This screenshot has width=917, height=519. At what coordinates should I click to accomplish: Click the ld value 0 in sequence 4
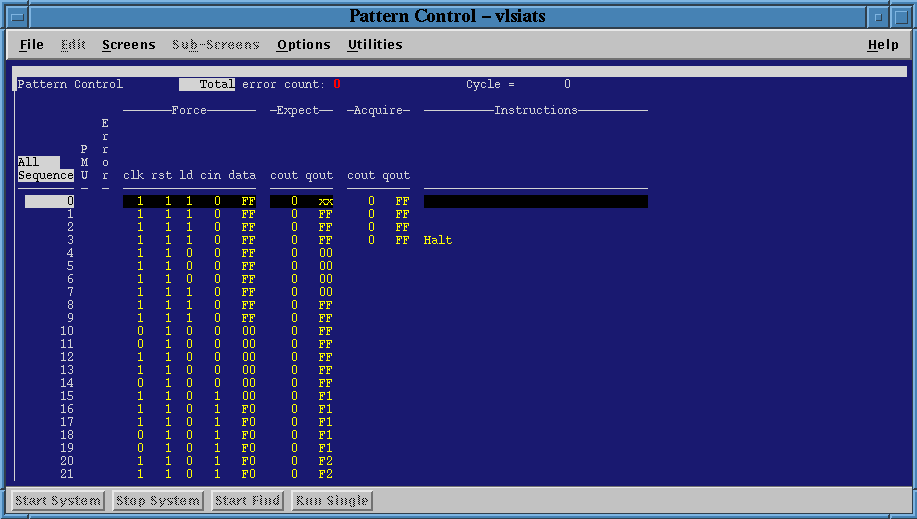(189, 253)
